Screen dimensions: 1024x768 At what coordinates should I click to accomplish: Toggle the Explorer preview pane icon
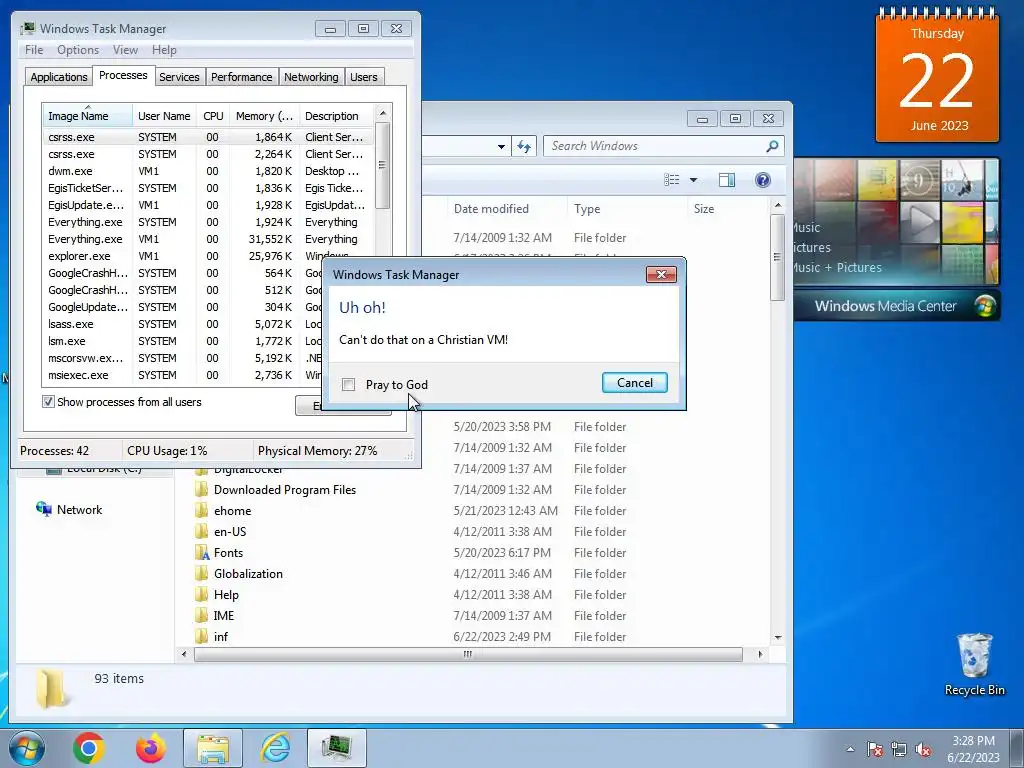click(726, 180)
